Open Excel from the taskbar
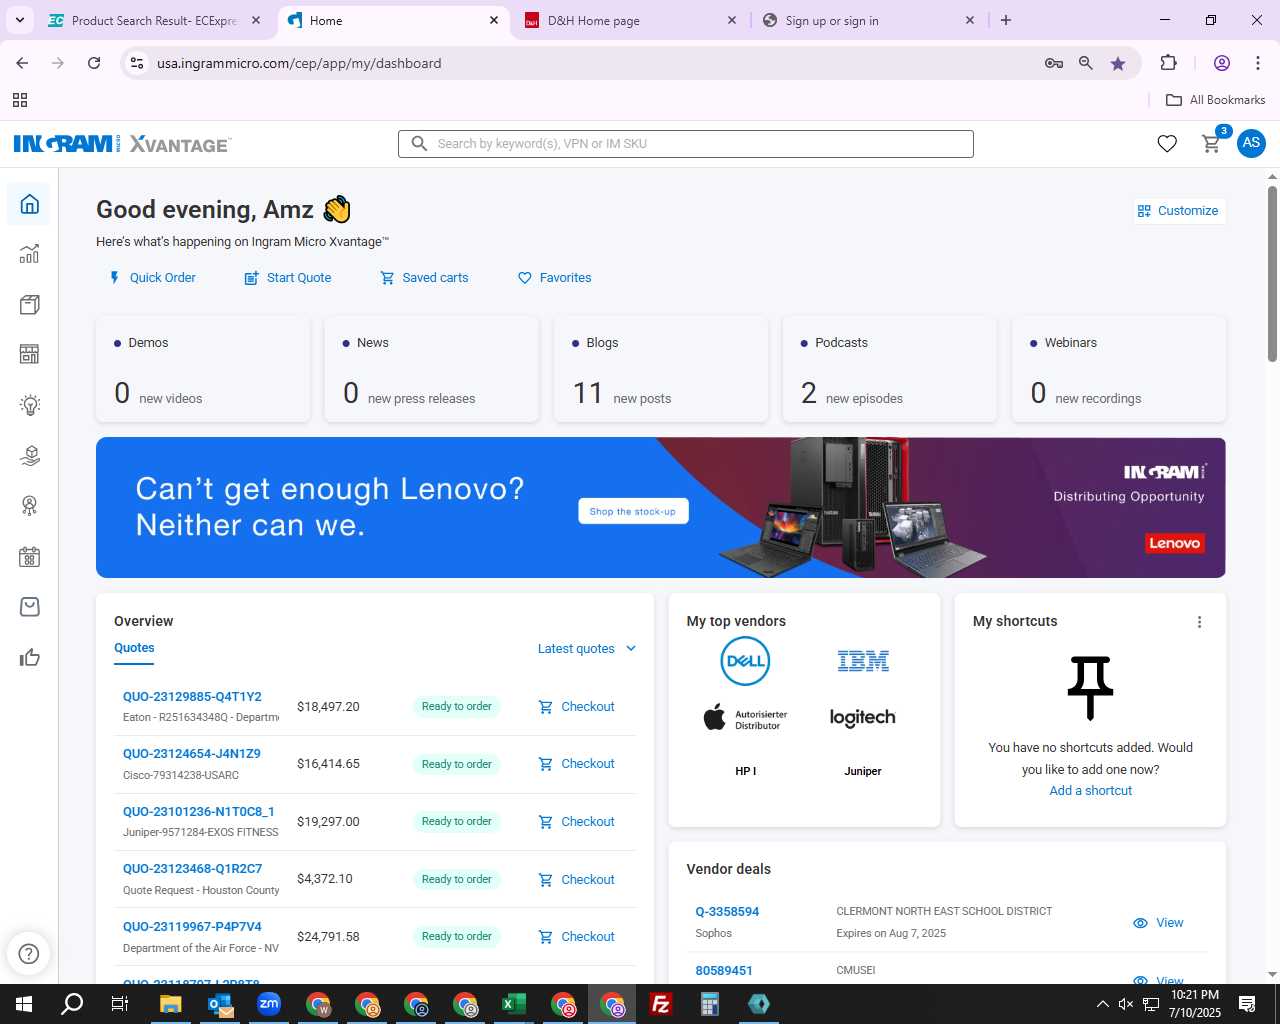Viewport: 1280px width, 1024px height. tap(514, 1004)
